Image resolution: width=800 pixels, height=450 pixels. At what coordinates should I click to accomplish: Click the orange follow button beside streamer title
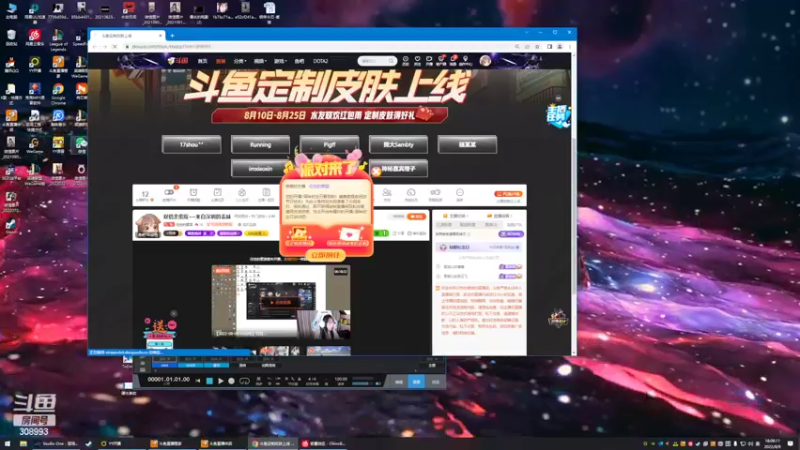[417, 216]
